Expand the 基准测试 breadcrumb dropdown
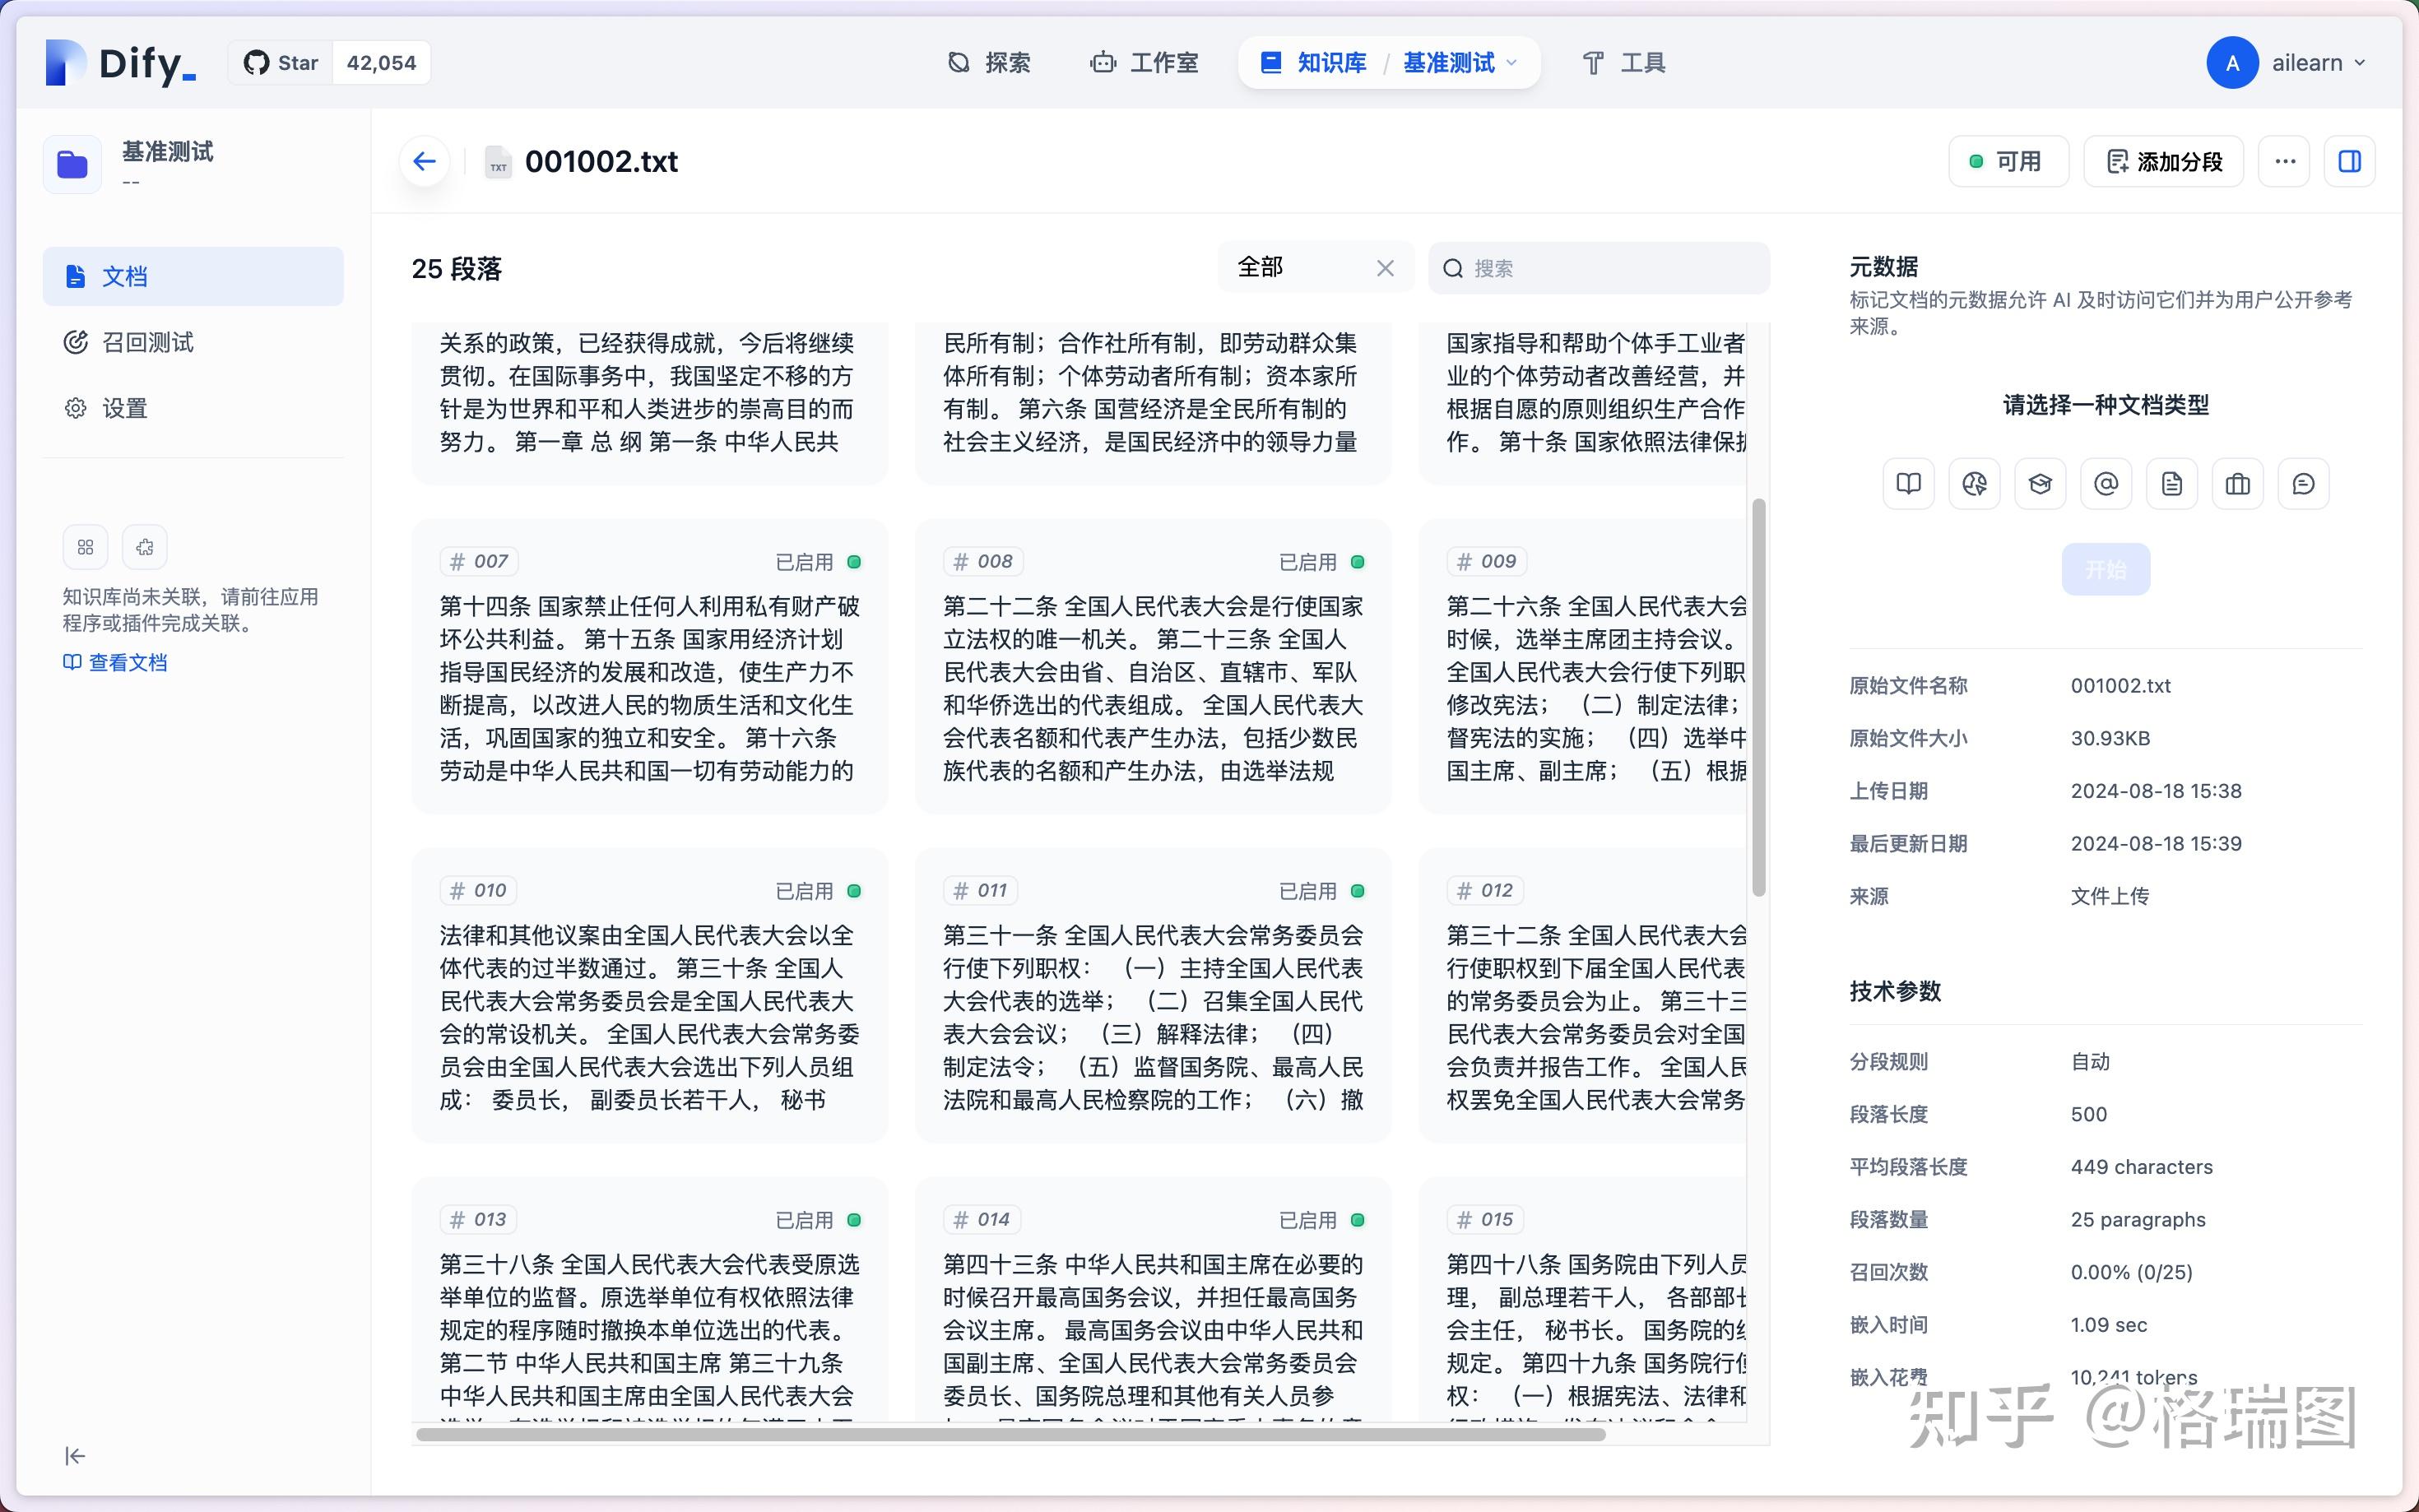 click(1459, 62)
